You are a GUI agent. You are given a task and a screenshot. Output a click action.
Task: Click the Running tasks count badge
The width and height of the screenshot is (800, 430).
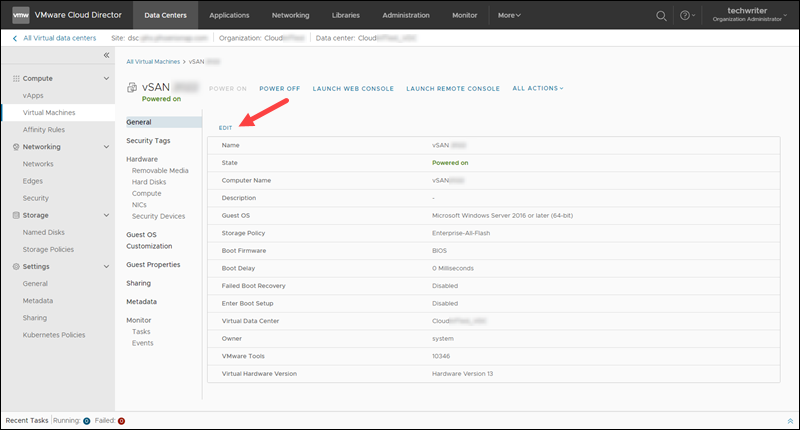(x=86, y=421)
